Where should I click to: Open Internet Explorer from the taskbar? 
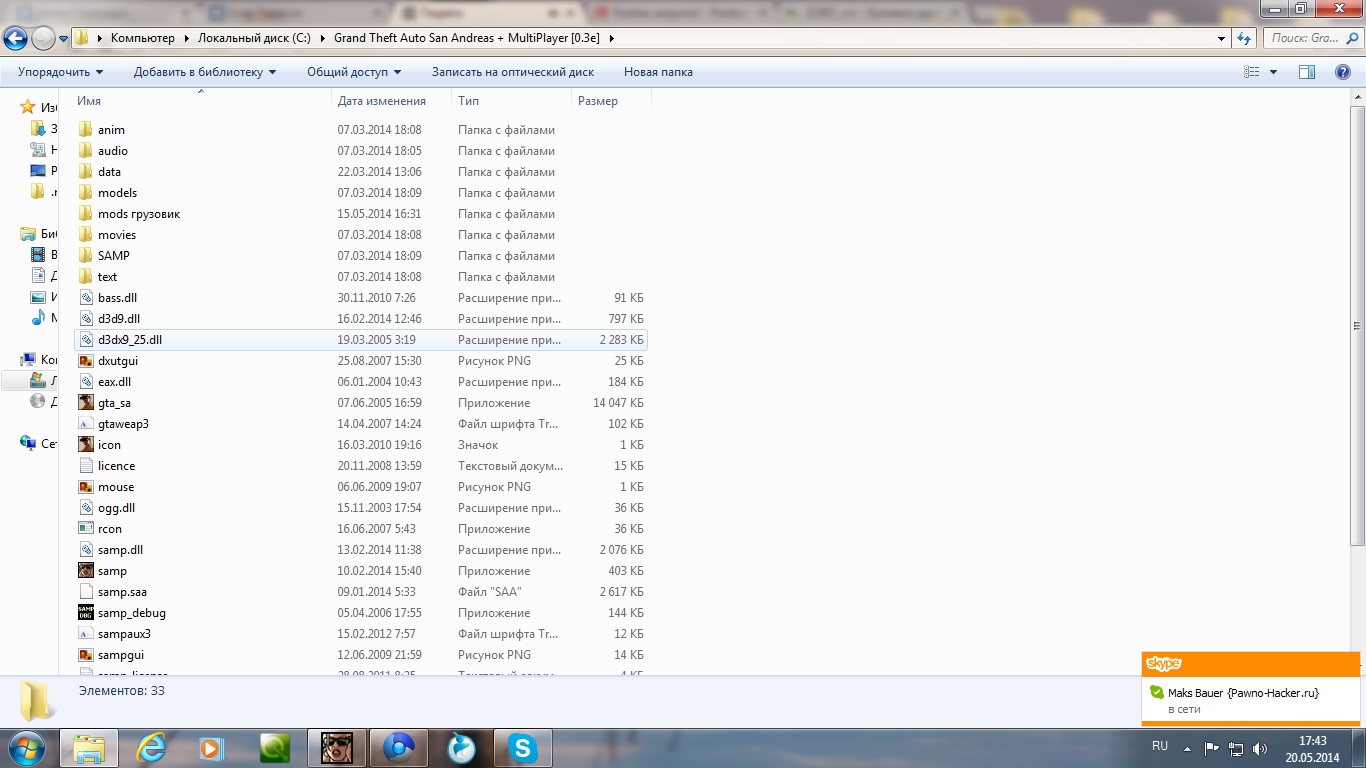point(152,747)
